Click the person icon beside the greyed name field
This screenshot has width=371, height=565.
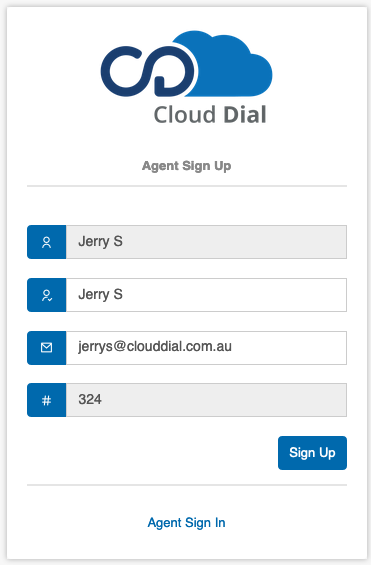click(46, 242)
